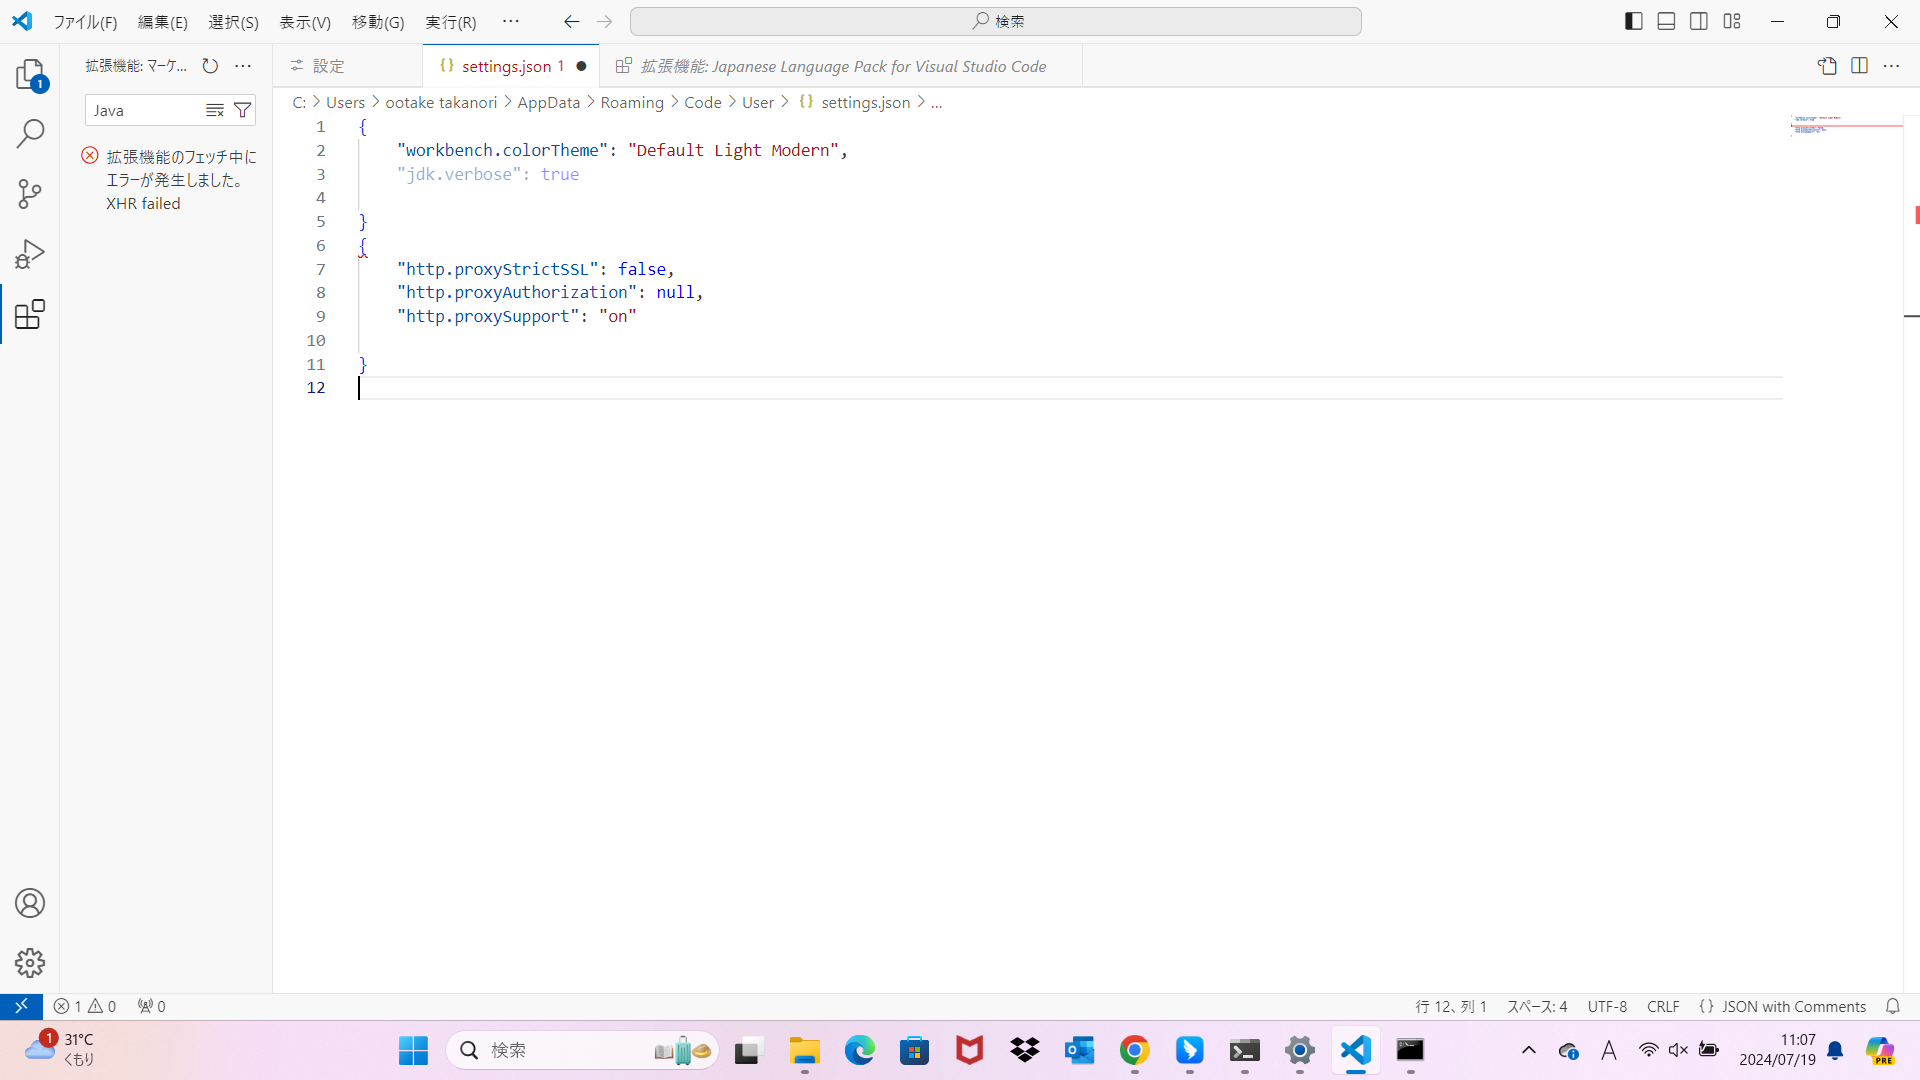This screenshot has width=1920, height=1080.
Task: Open Accounts icon in activity bar
Action: (x=30, y=903)
